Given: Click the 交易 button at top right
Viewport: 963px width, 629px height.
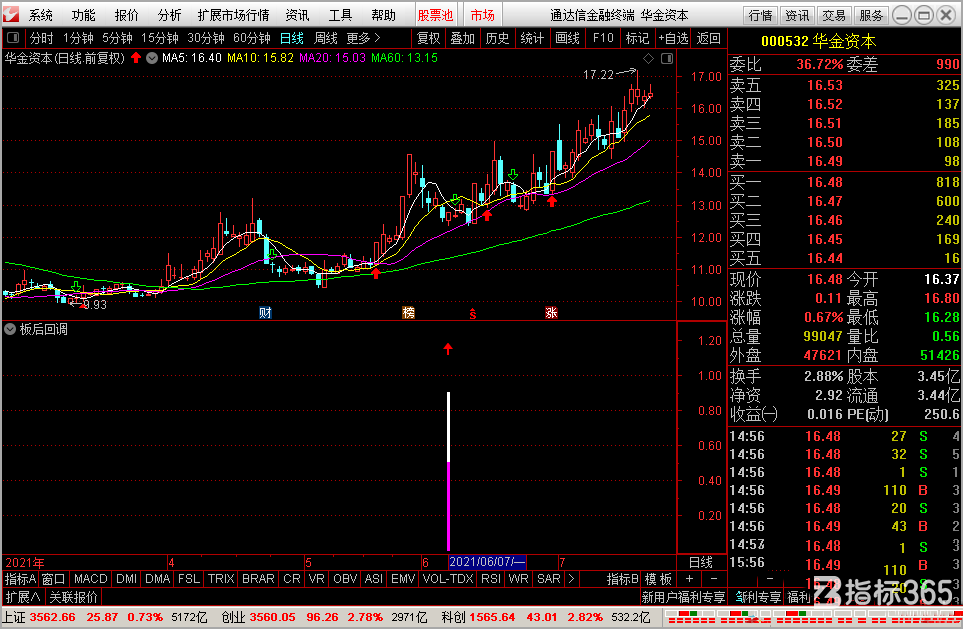Looking at the screenshot, I should tap(834, 15).
